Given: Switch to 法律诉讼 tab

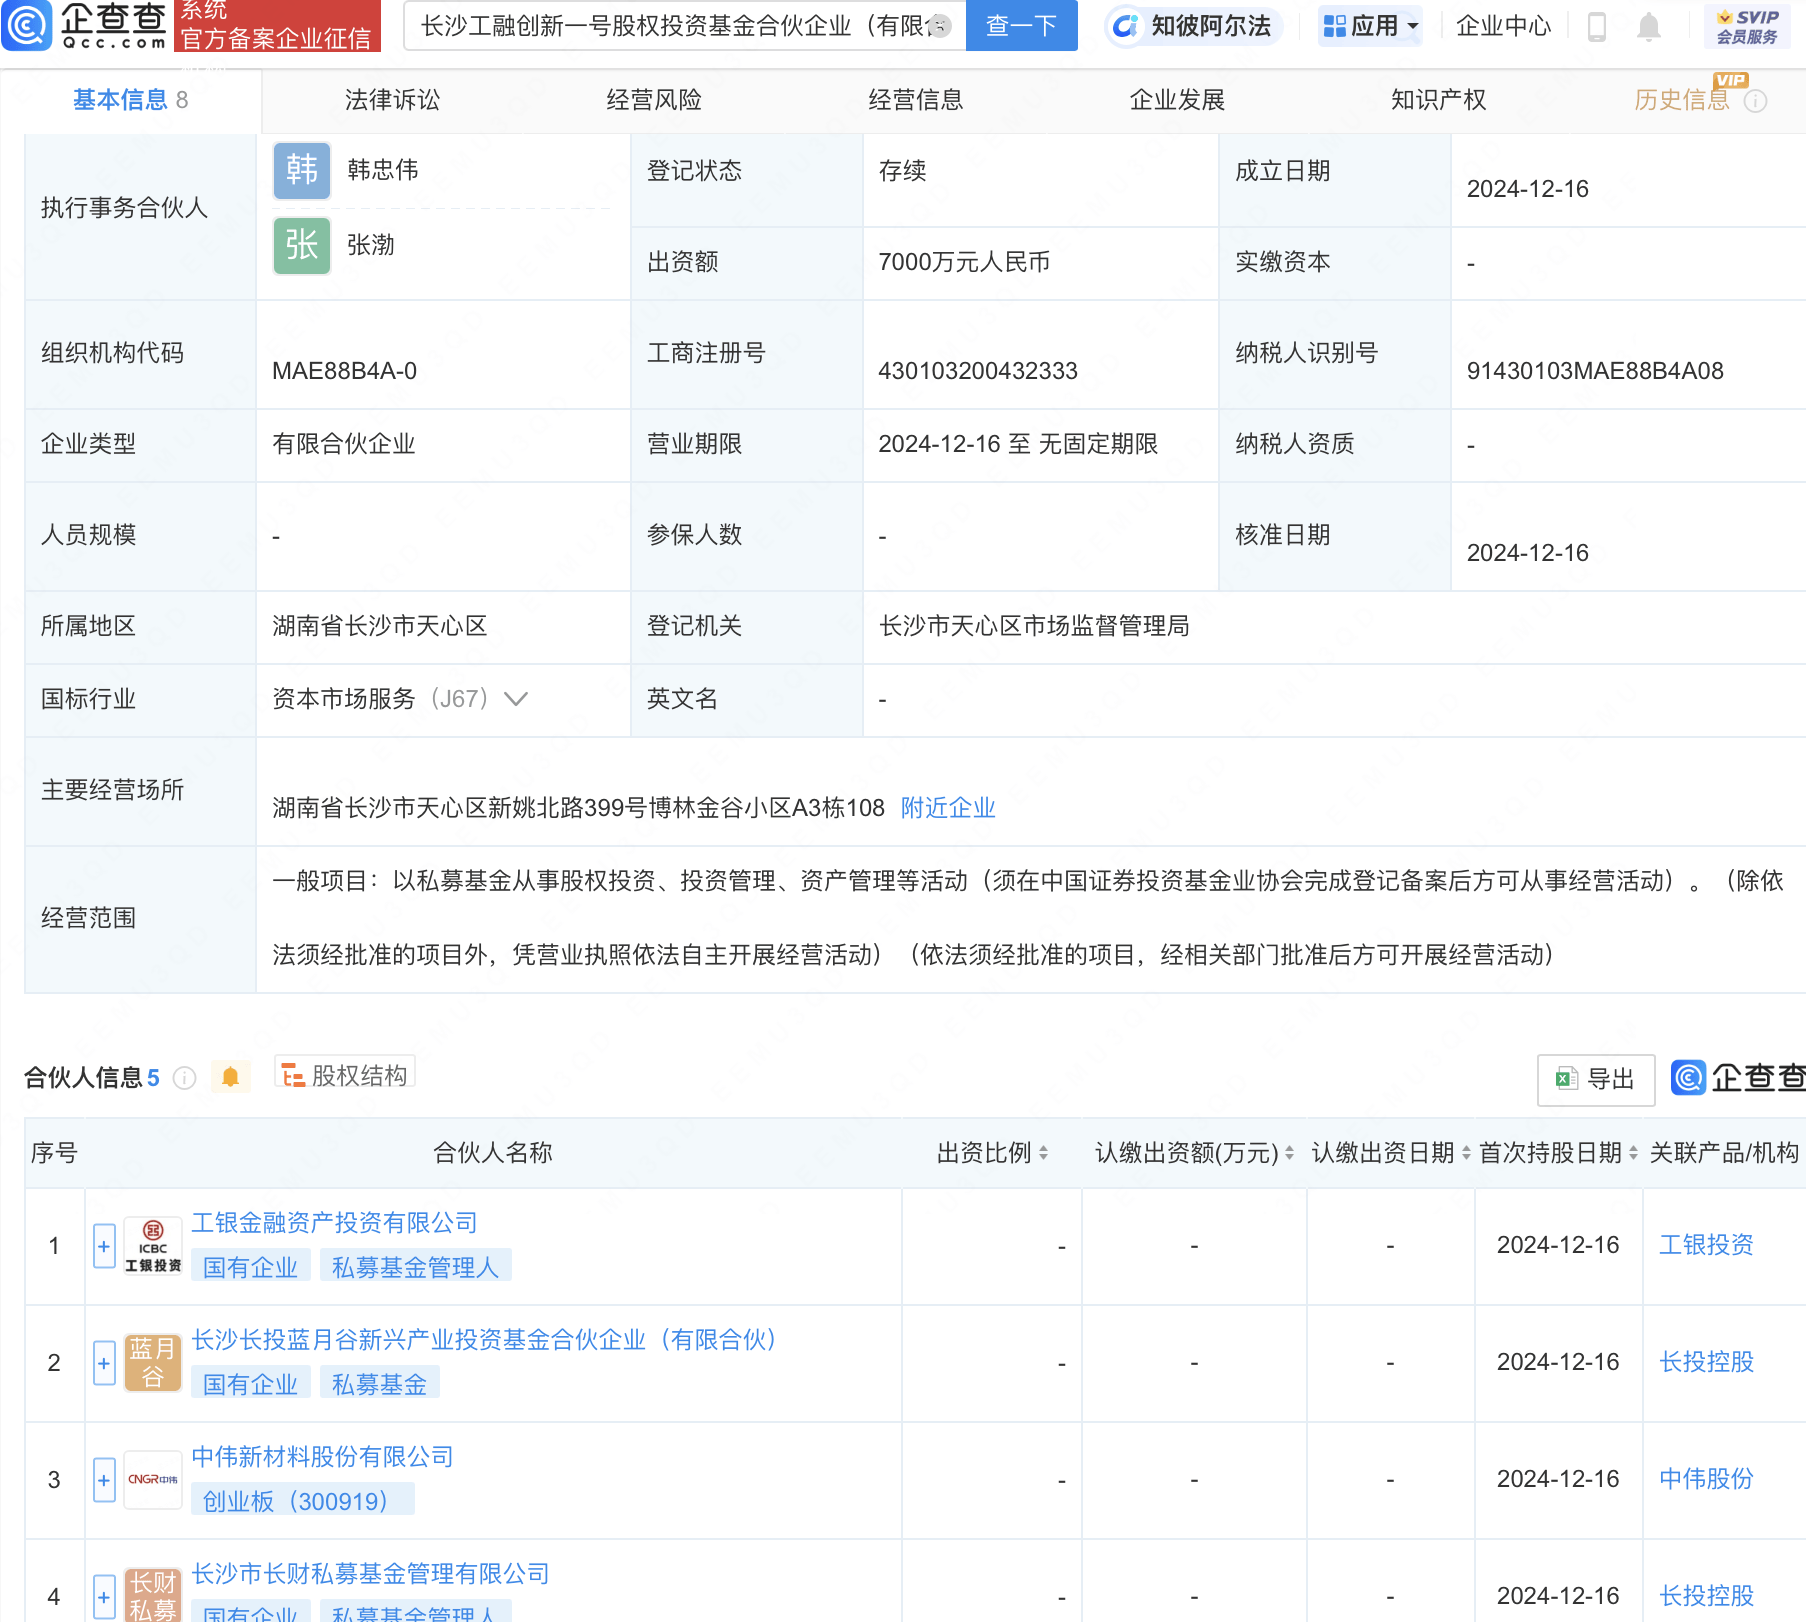Looking at the screenshot, I should (392, 100).
